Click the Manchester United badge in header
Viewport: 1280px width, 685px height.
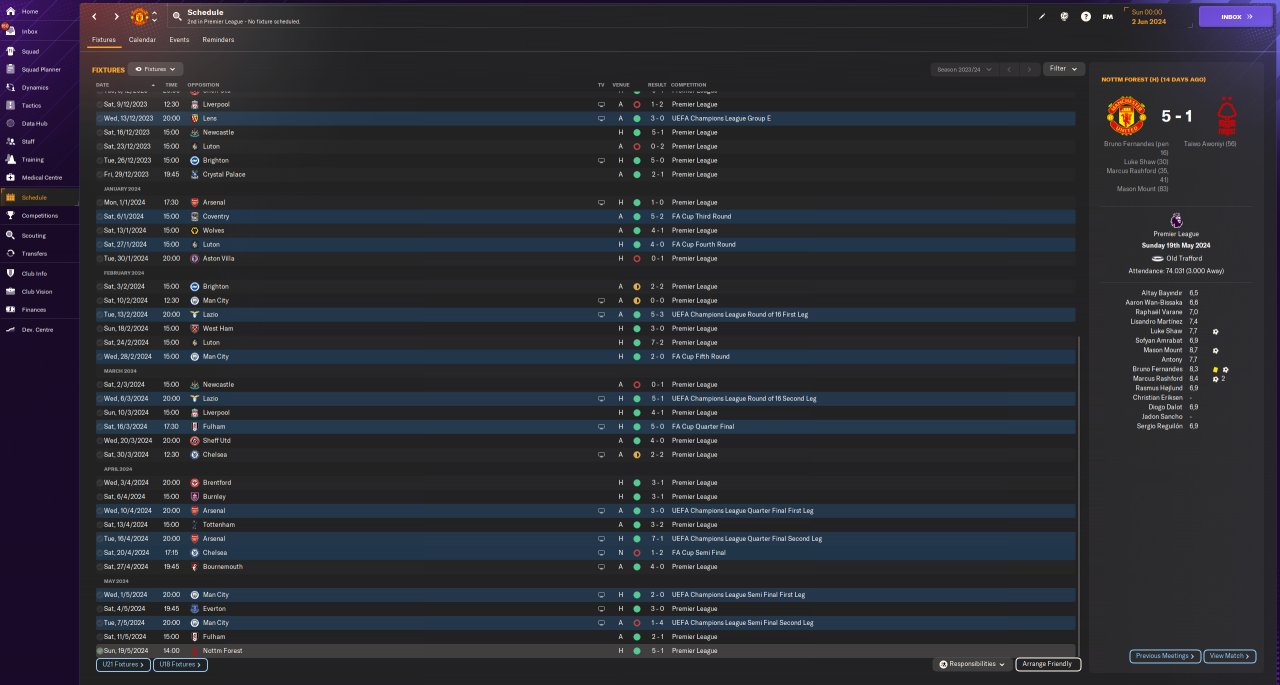click(x=139, y=17)
